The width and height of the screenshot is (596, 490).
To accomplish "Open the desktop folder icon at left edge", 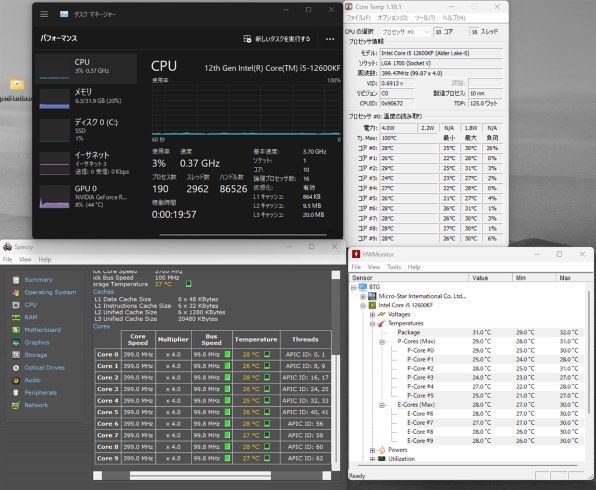I will 16,84.
